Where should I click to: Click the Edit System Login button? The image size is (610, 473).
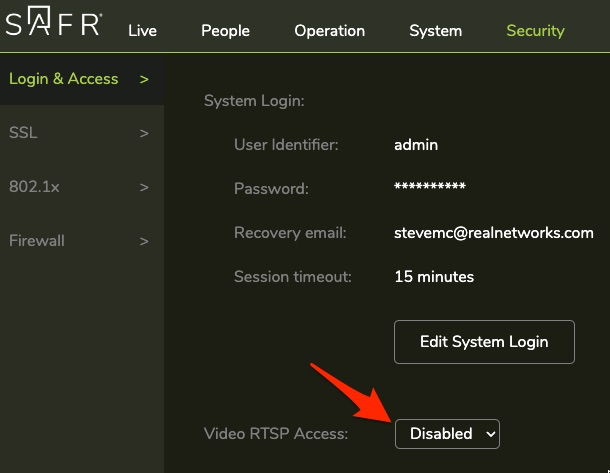[484, 342]
